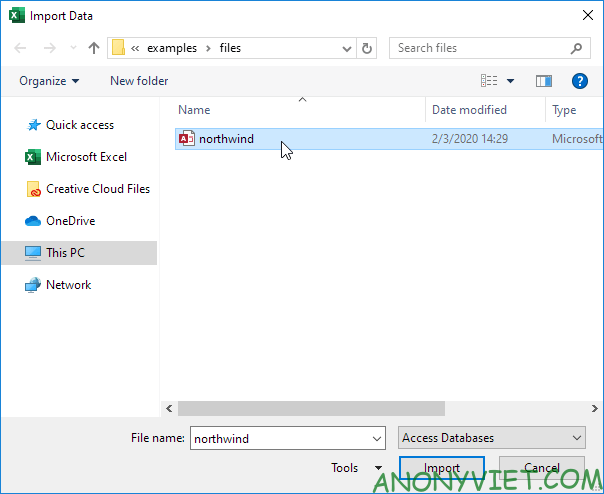Image resolution: width=604 pixels, height=494 pixels.
Task: Toggle the preview pane icon
Action: tap(544, 81)
